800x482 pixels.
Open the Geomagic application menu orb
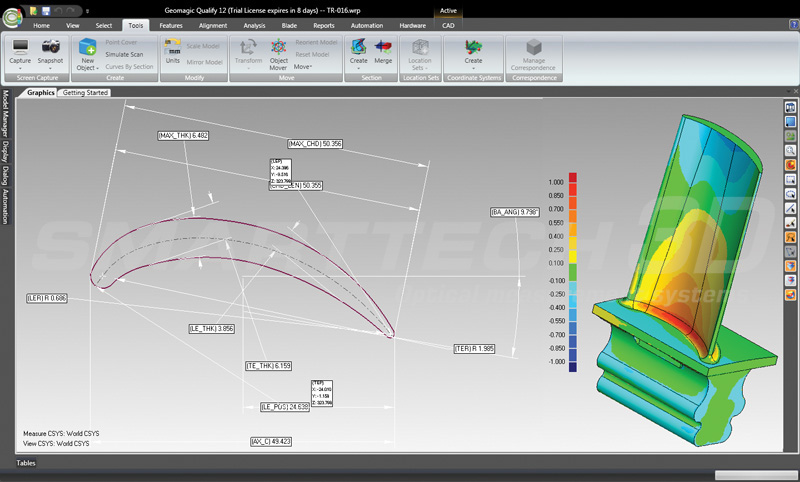click(11, 17)
